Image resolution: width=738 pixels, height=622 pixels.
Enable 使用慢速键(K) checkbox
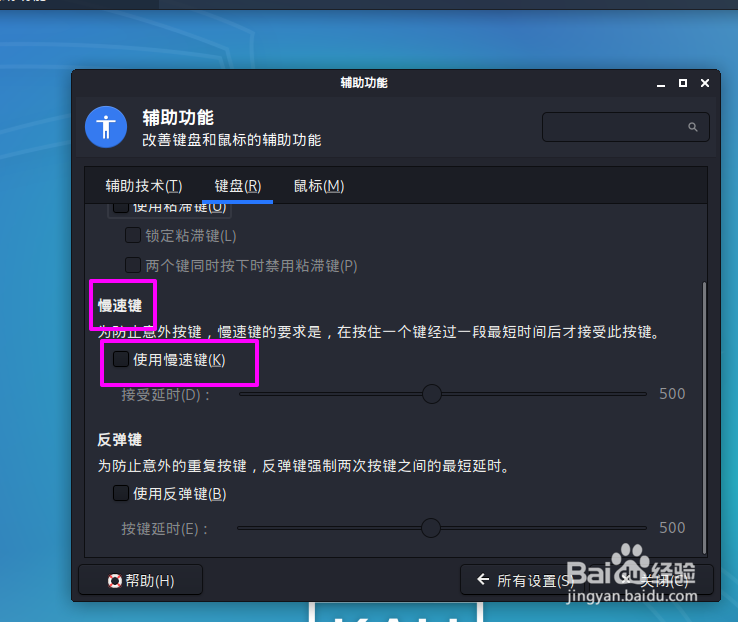point(121,359)
